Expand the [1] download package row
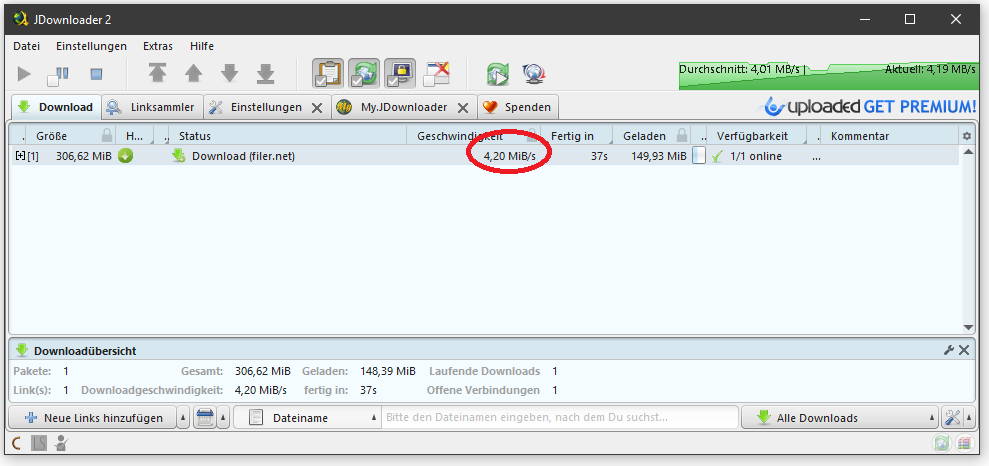Viewport: 989px width, 466px height. [18, 156]
